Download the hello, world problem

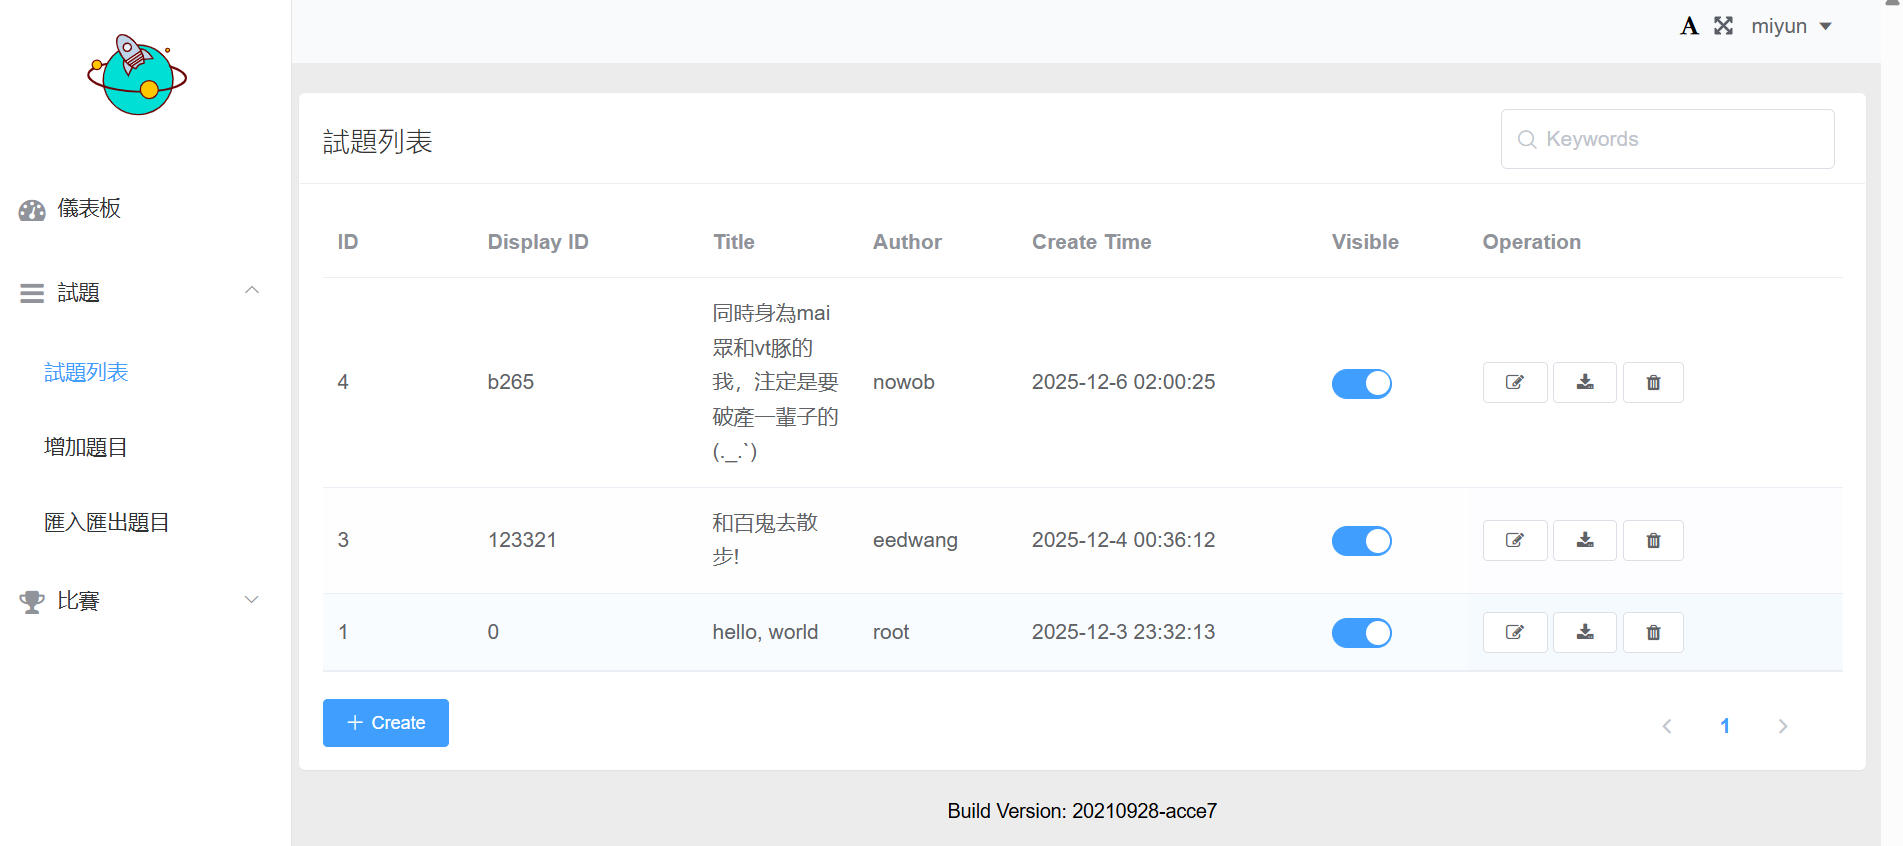tap(1584, 632)
